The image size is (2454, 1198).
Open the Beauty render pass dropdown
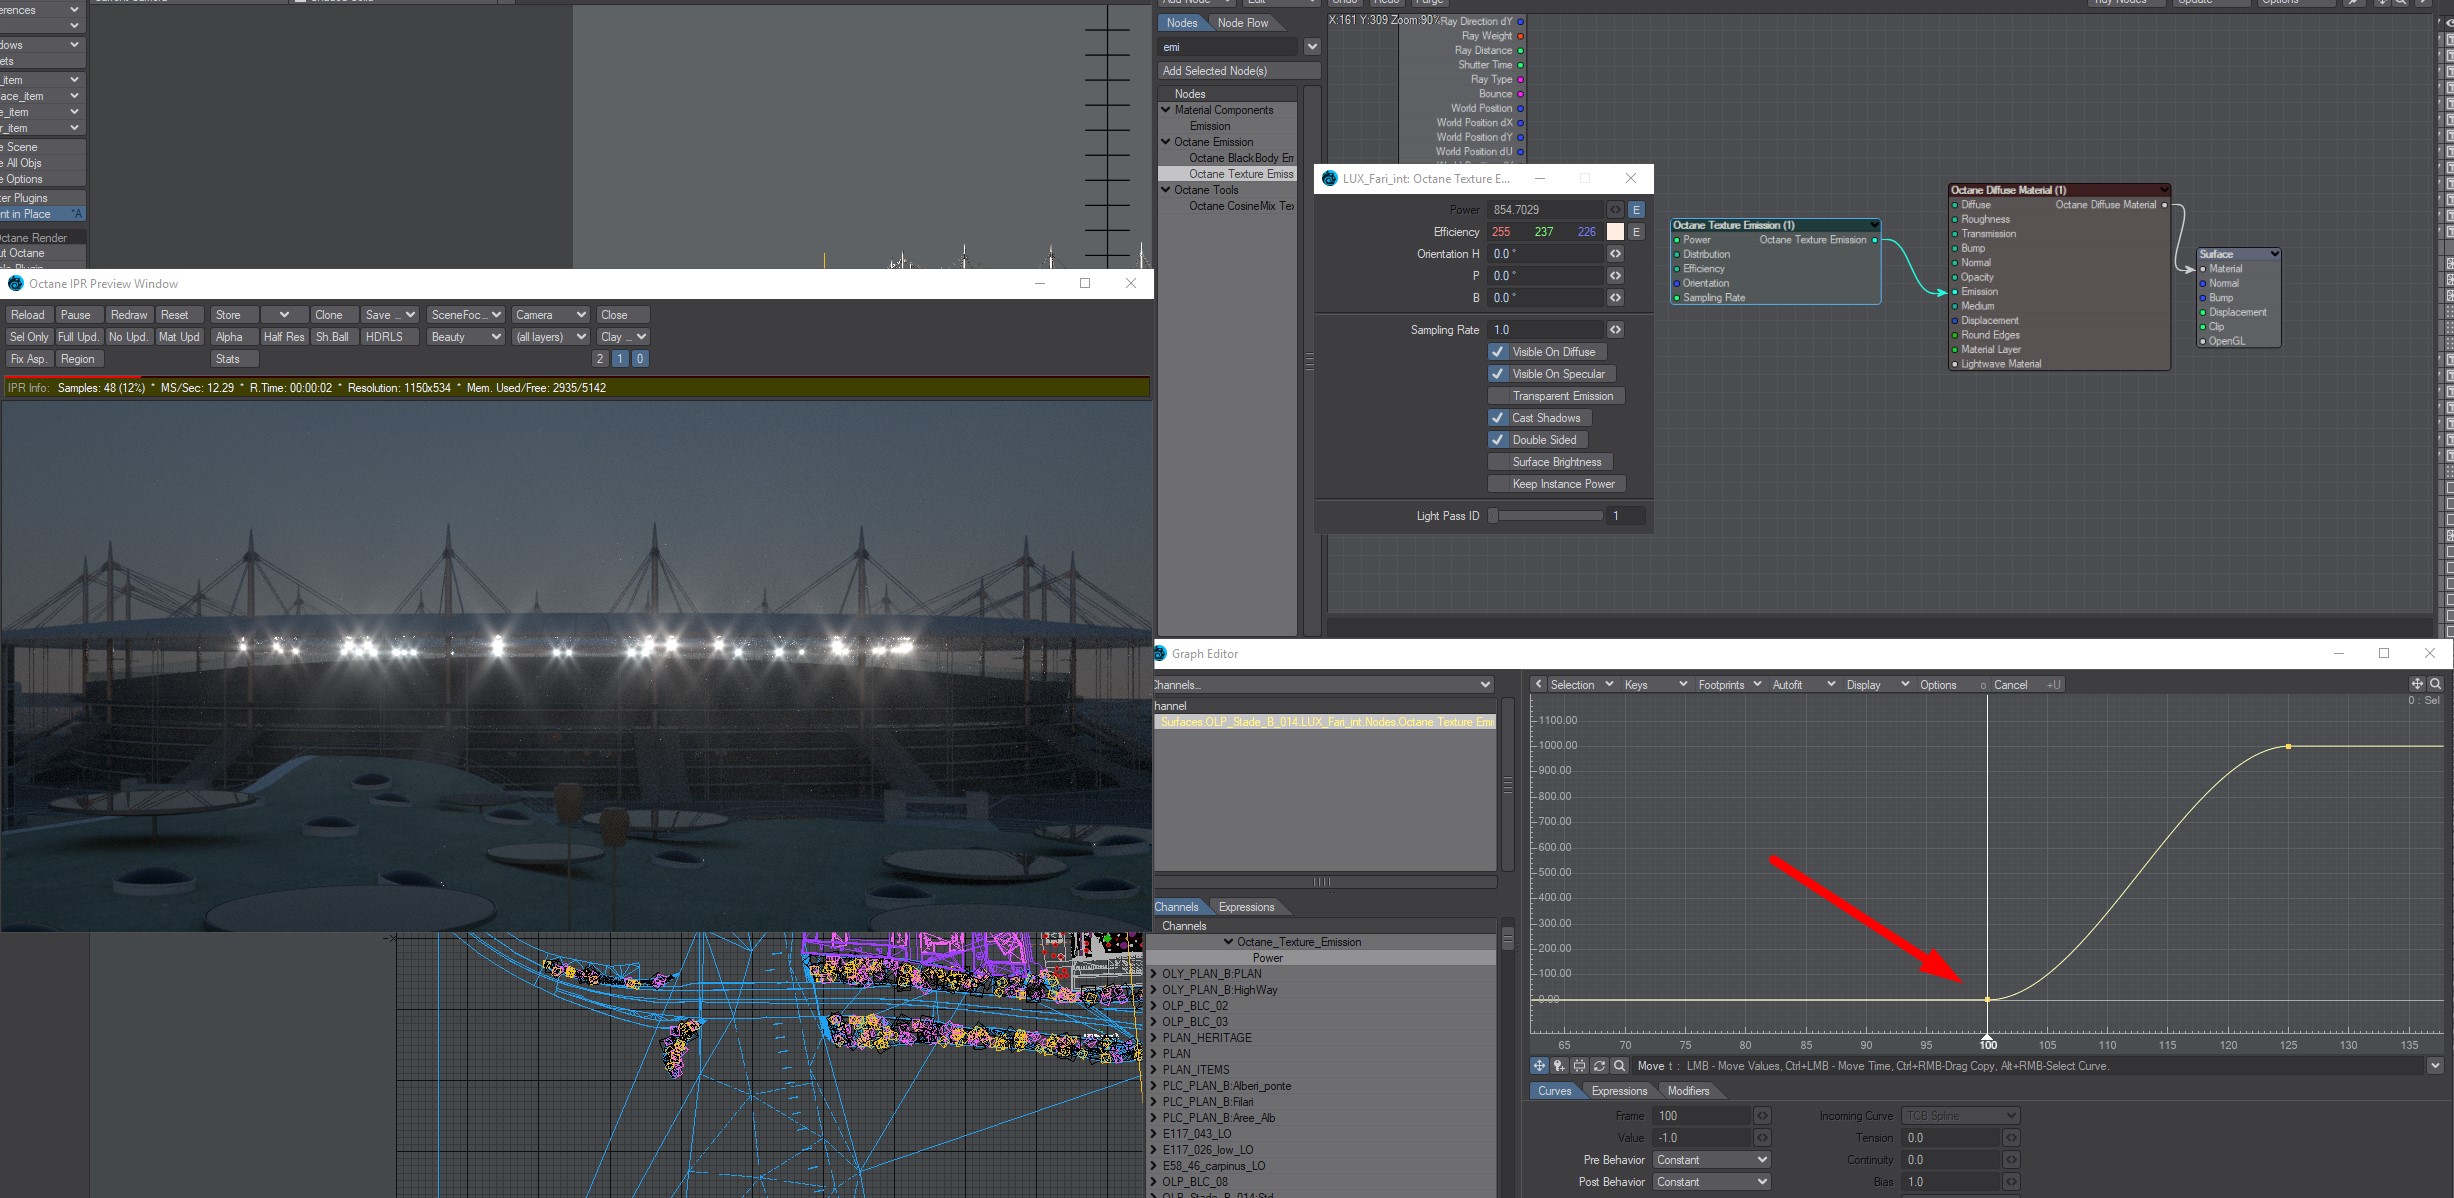tap(465, 337)
